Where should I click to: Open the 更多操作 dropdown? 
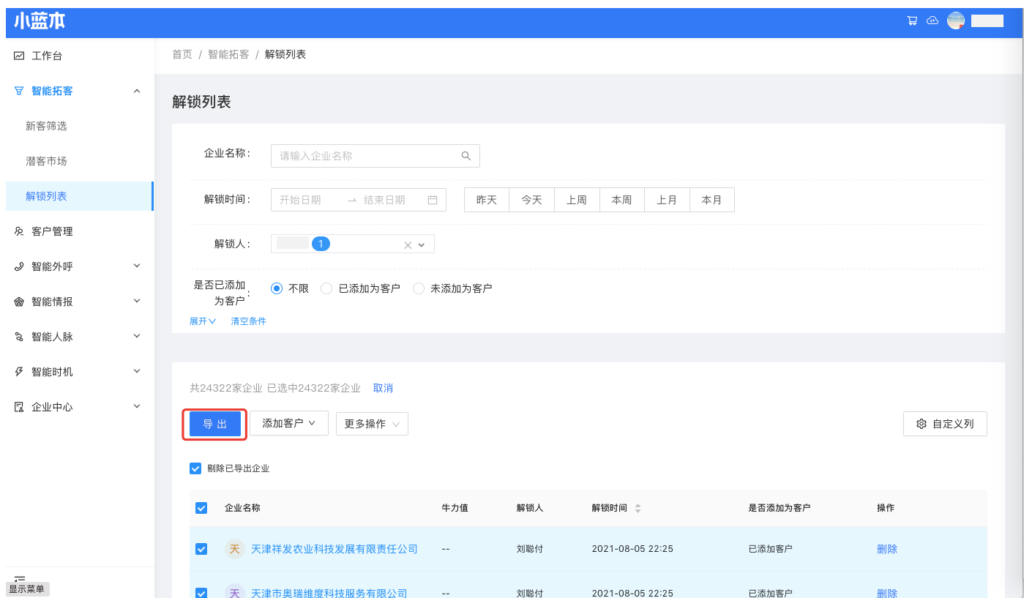(x=371, y=424)
